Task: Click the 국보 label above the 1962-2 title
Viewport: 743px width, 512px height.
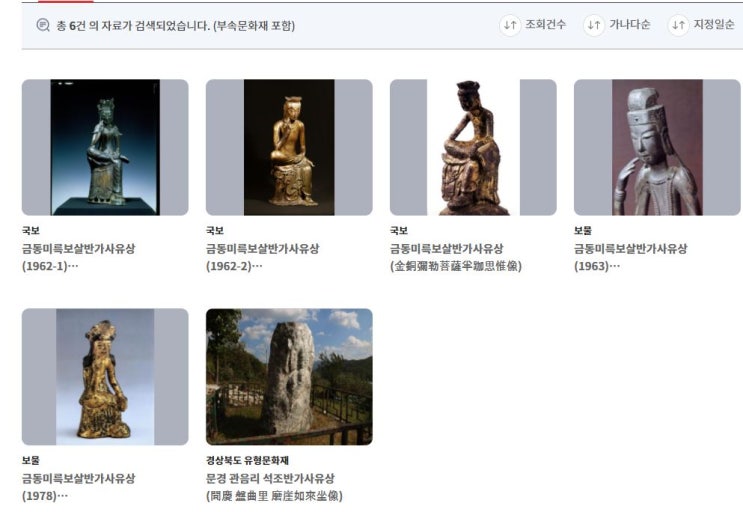Action: (x=215, y=231)
